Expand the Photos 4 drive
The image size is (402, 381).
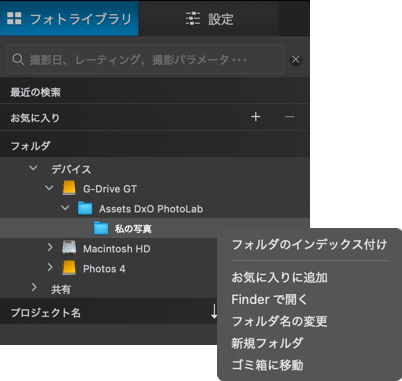pyautogui.click(x=50, y=267)
